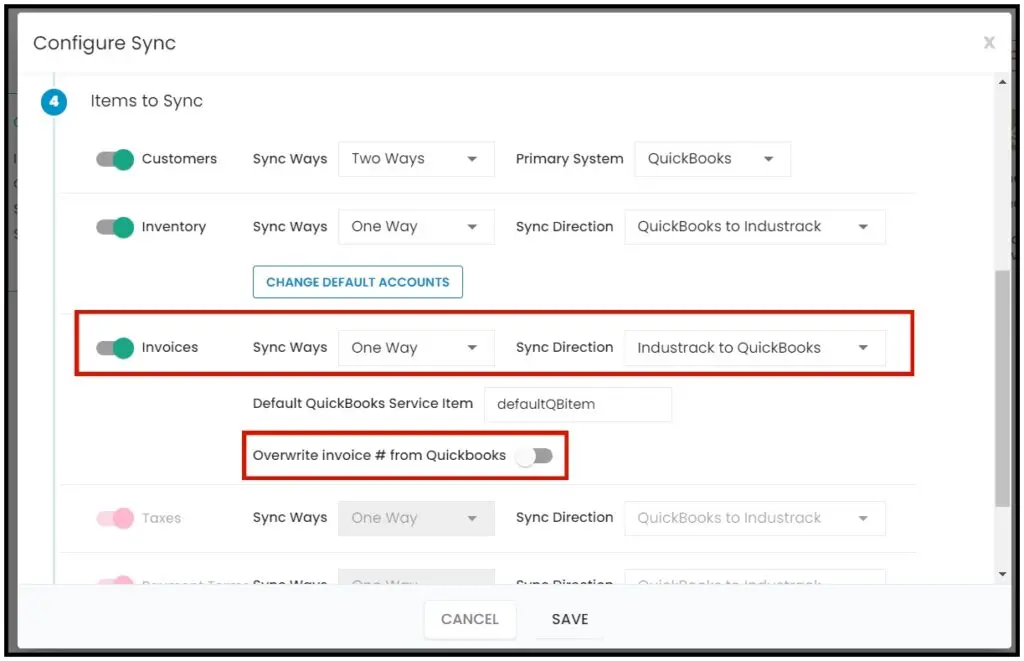Click the step 4 circle icon
1024x661 pixels.
click(x=54, y=102)
